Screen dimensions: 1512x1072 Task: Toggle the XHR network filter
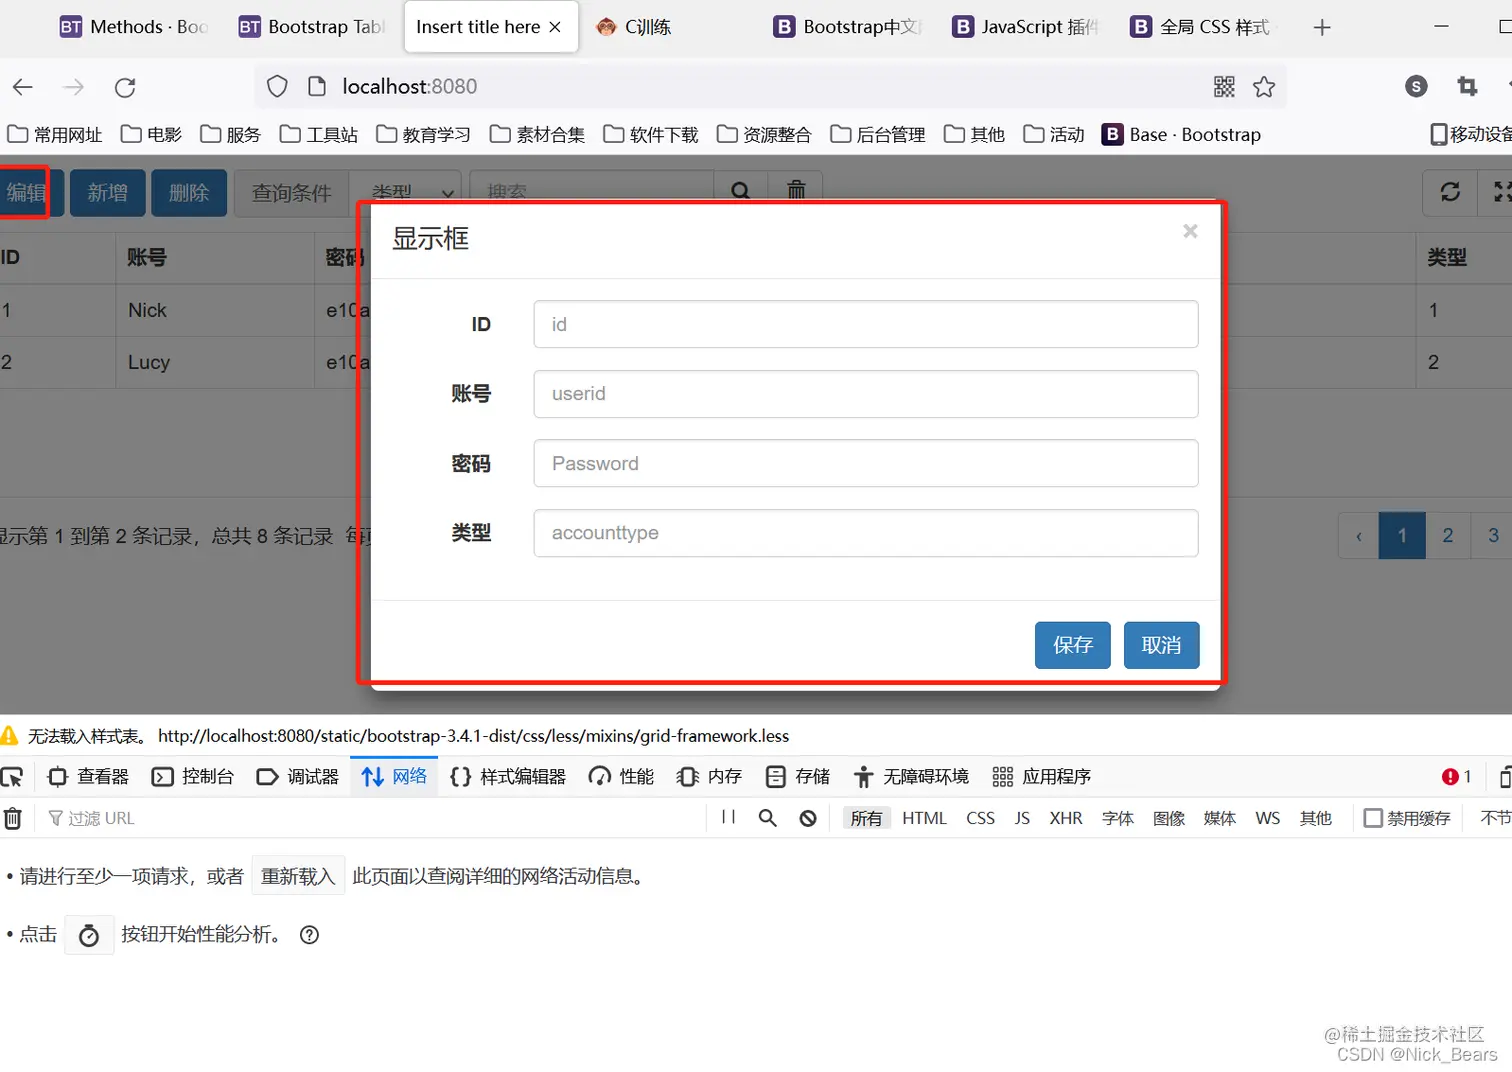tap(1065, 818)
